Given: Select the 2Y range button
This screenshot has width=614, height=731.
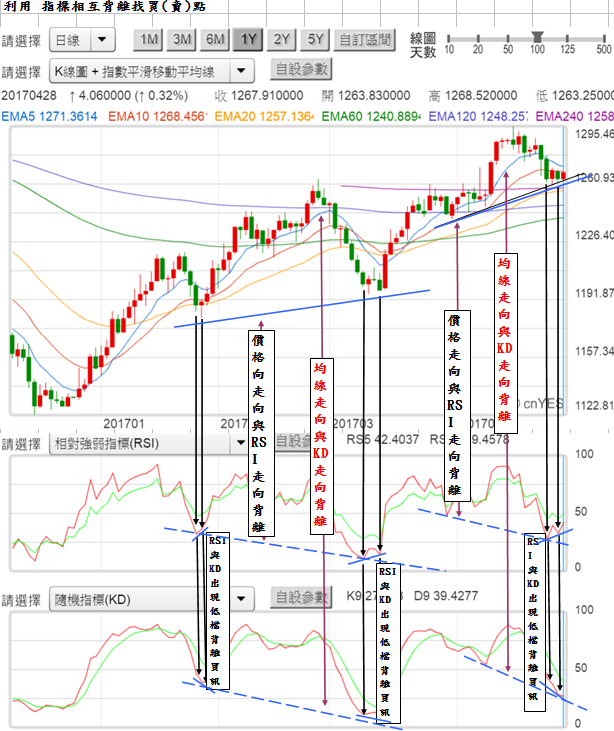Looking at the screenshot, I should coord(282,40).
